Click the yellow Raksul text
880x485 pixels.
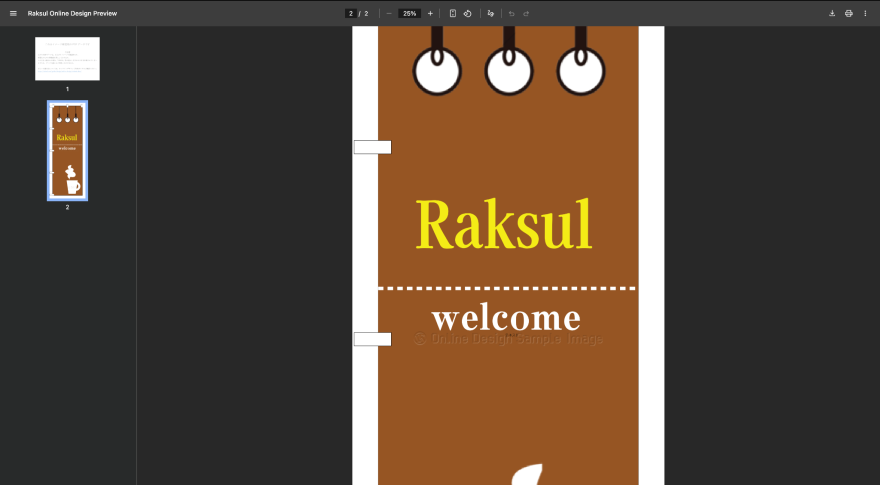504,225
